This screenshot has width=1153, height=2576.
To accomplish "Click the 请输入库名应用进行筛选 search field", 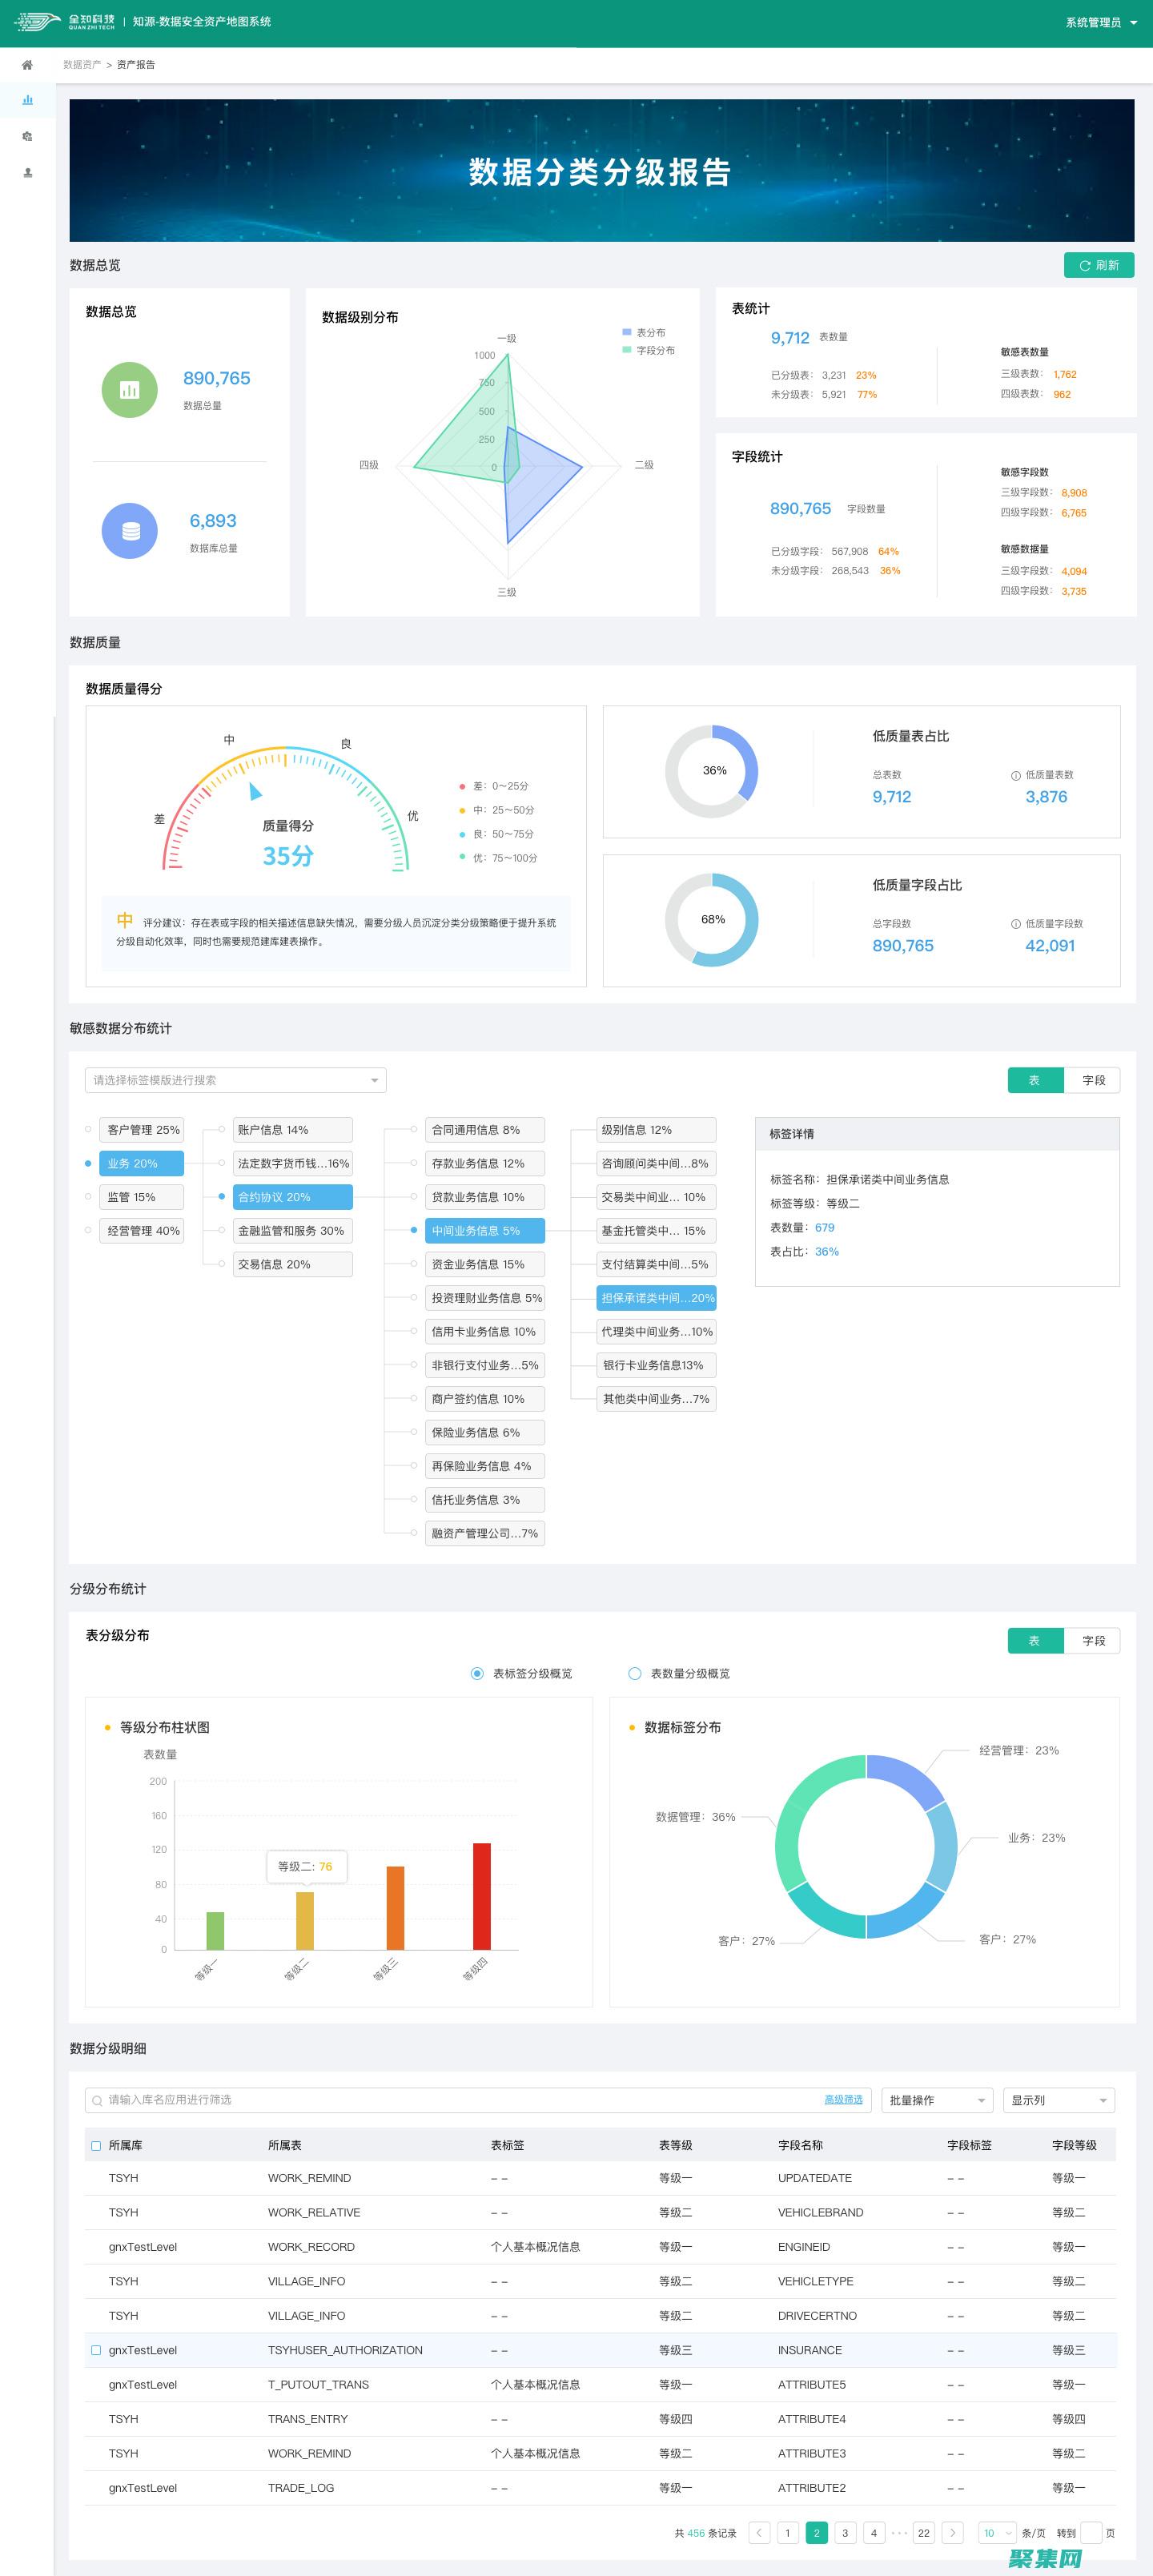I will pos(450,2100).
